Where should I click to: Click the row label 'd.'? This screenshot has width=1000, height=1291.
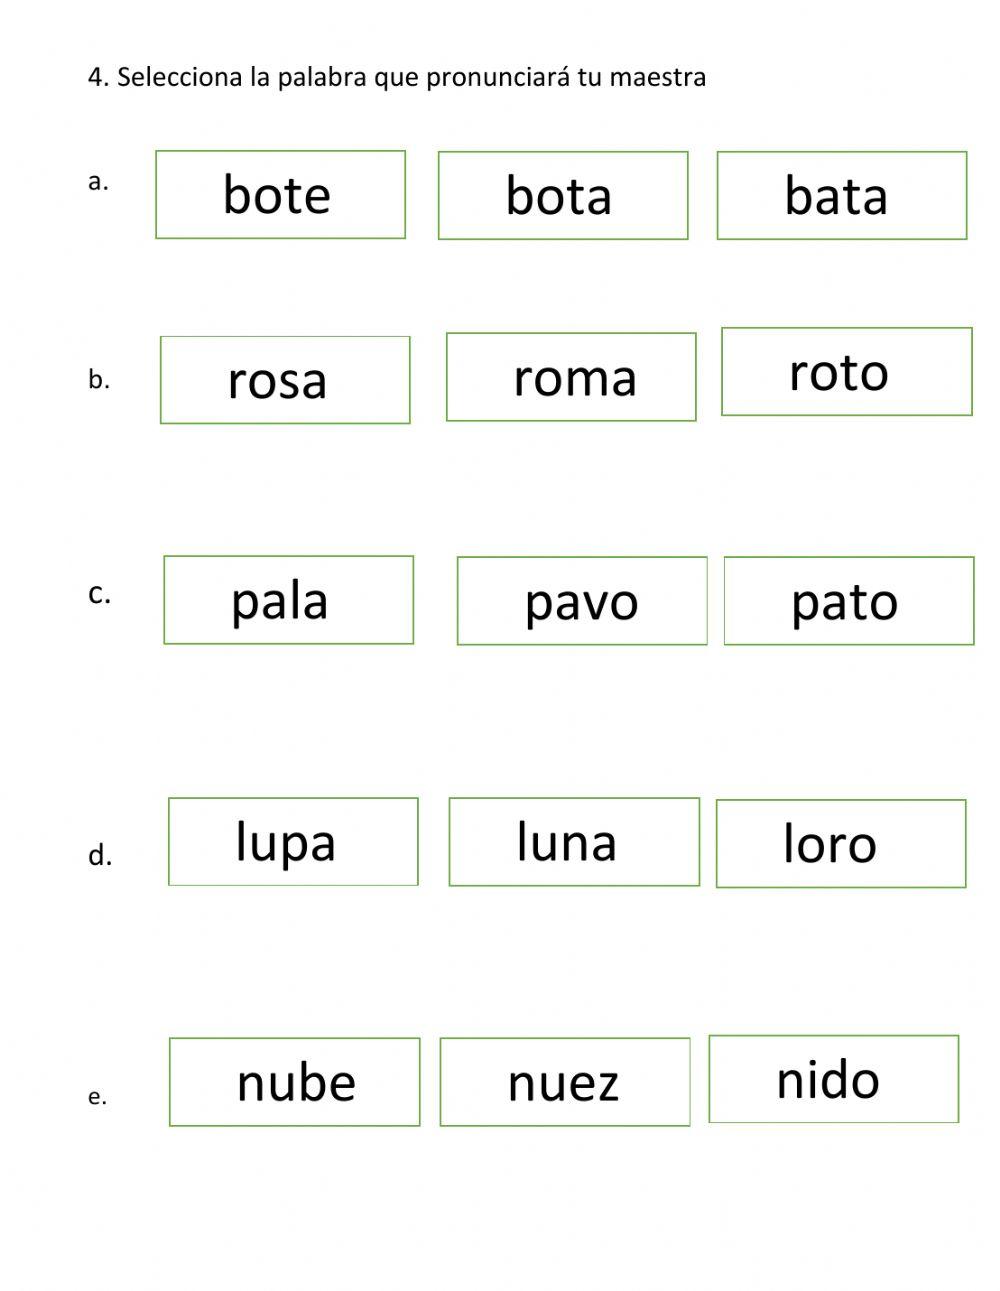pyautogui.click(x=100, y=856)
